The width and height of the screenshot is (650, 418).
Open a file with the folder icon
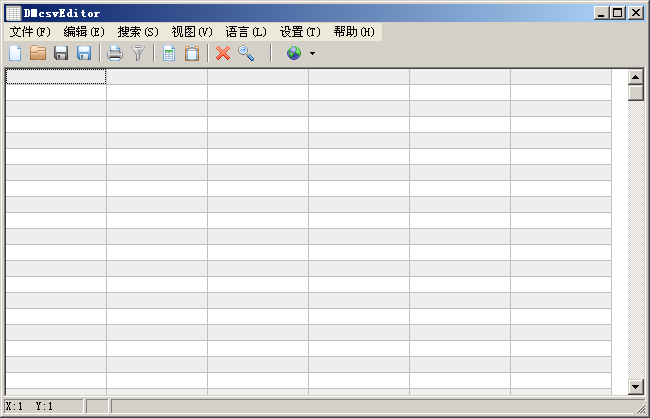(38, 53)
